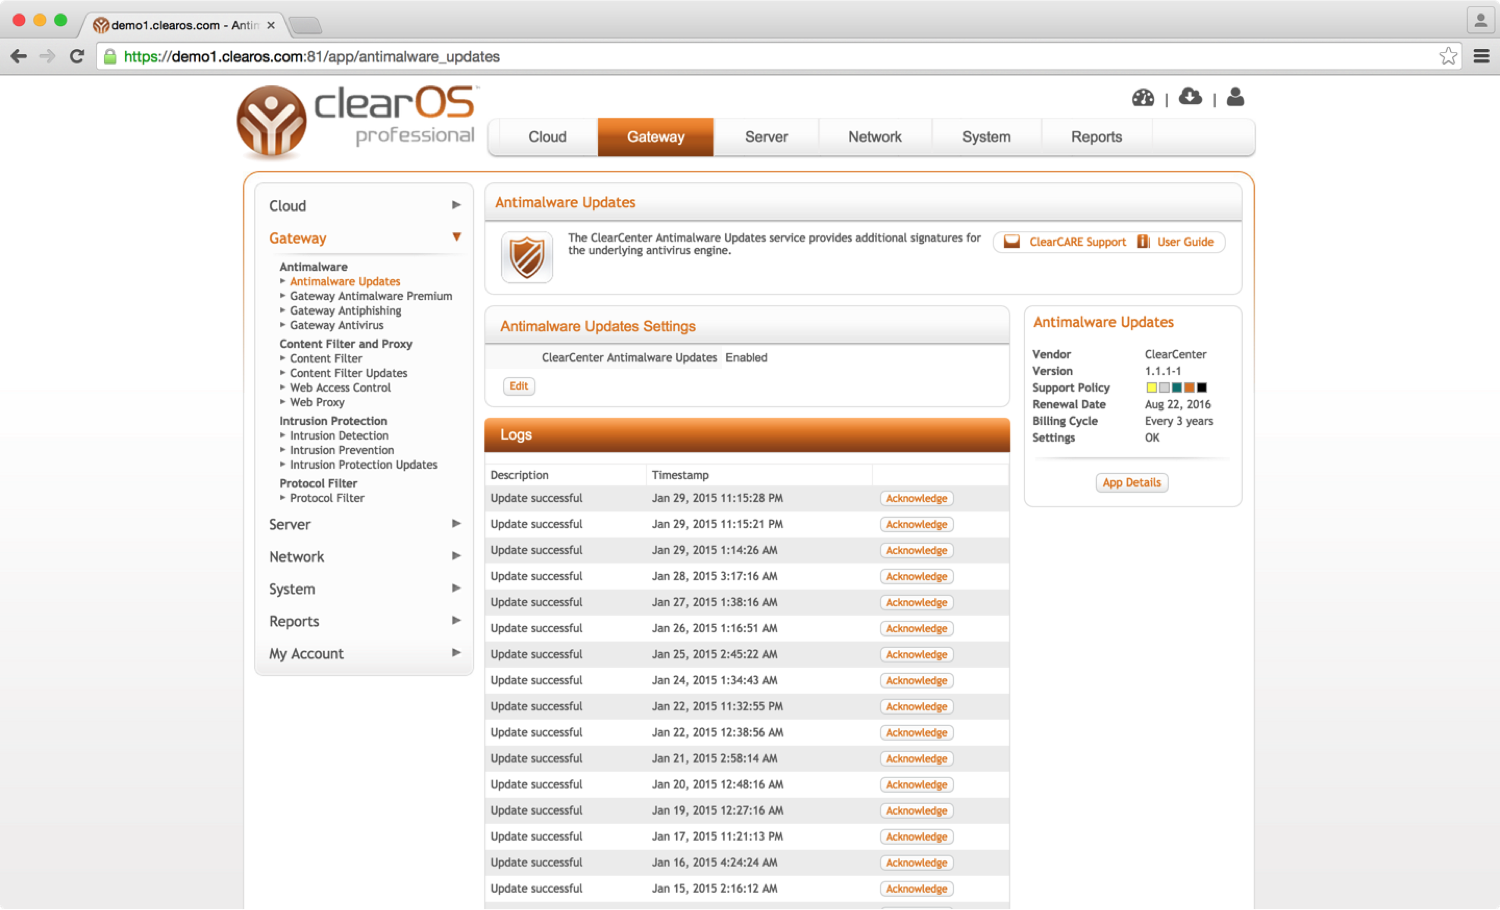Click the ClearCARE Support envelope icon
This screenshot has width=1500, height=910.
click(1012, 242)
